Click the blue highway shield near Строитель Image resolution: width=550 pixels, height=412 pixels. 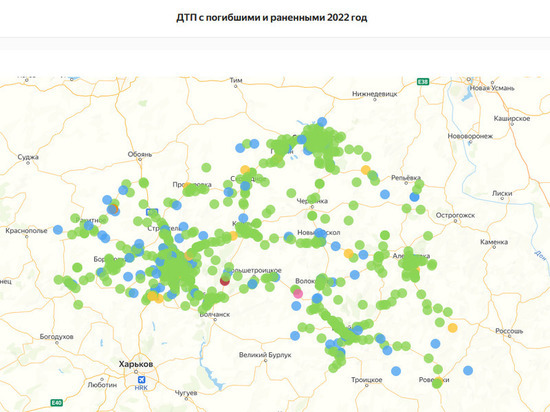pyautogui.click(x=152, y=212)
